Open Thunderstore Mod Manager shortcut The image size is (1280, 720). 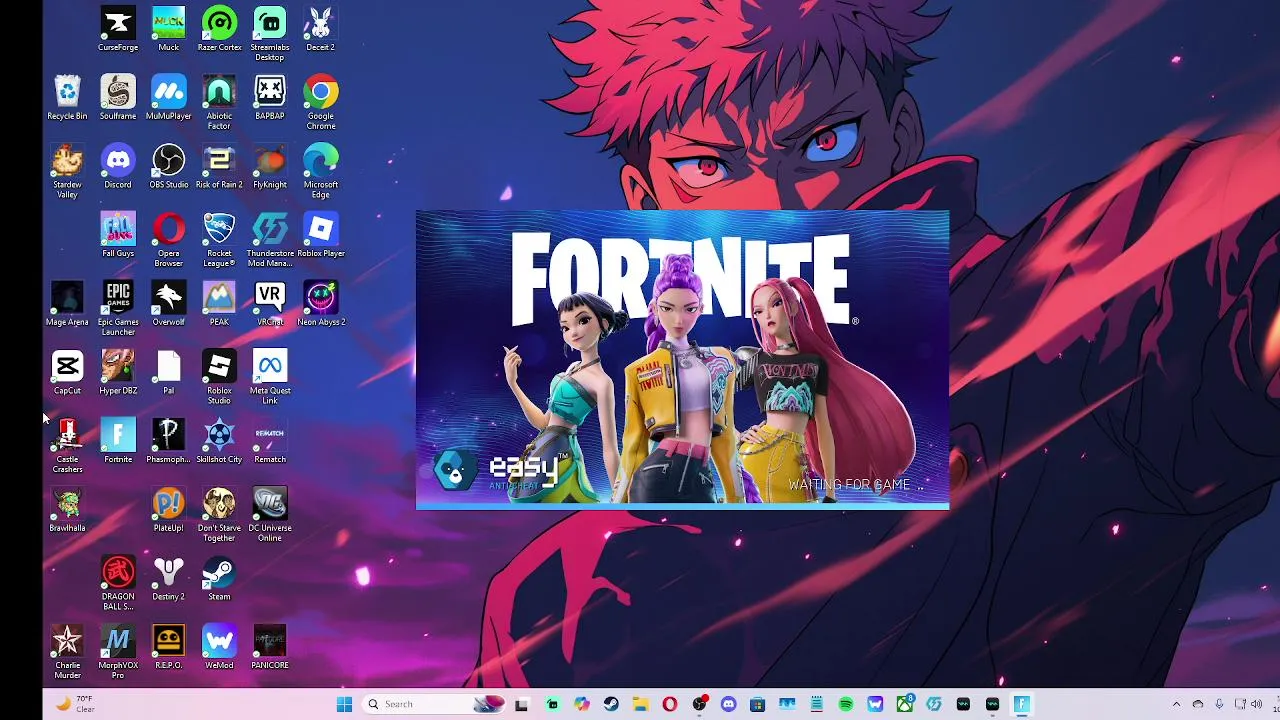[x=270, y=240]
